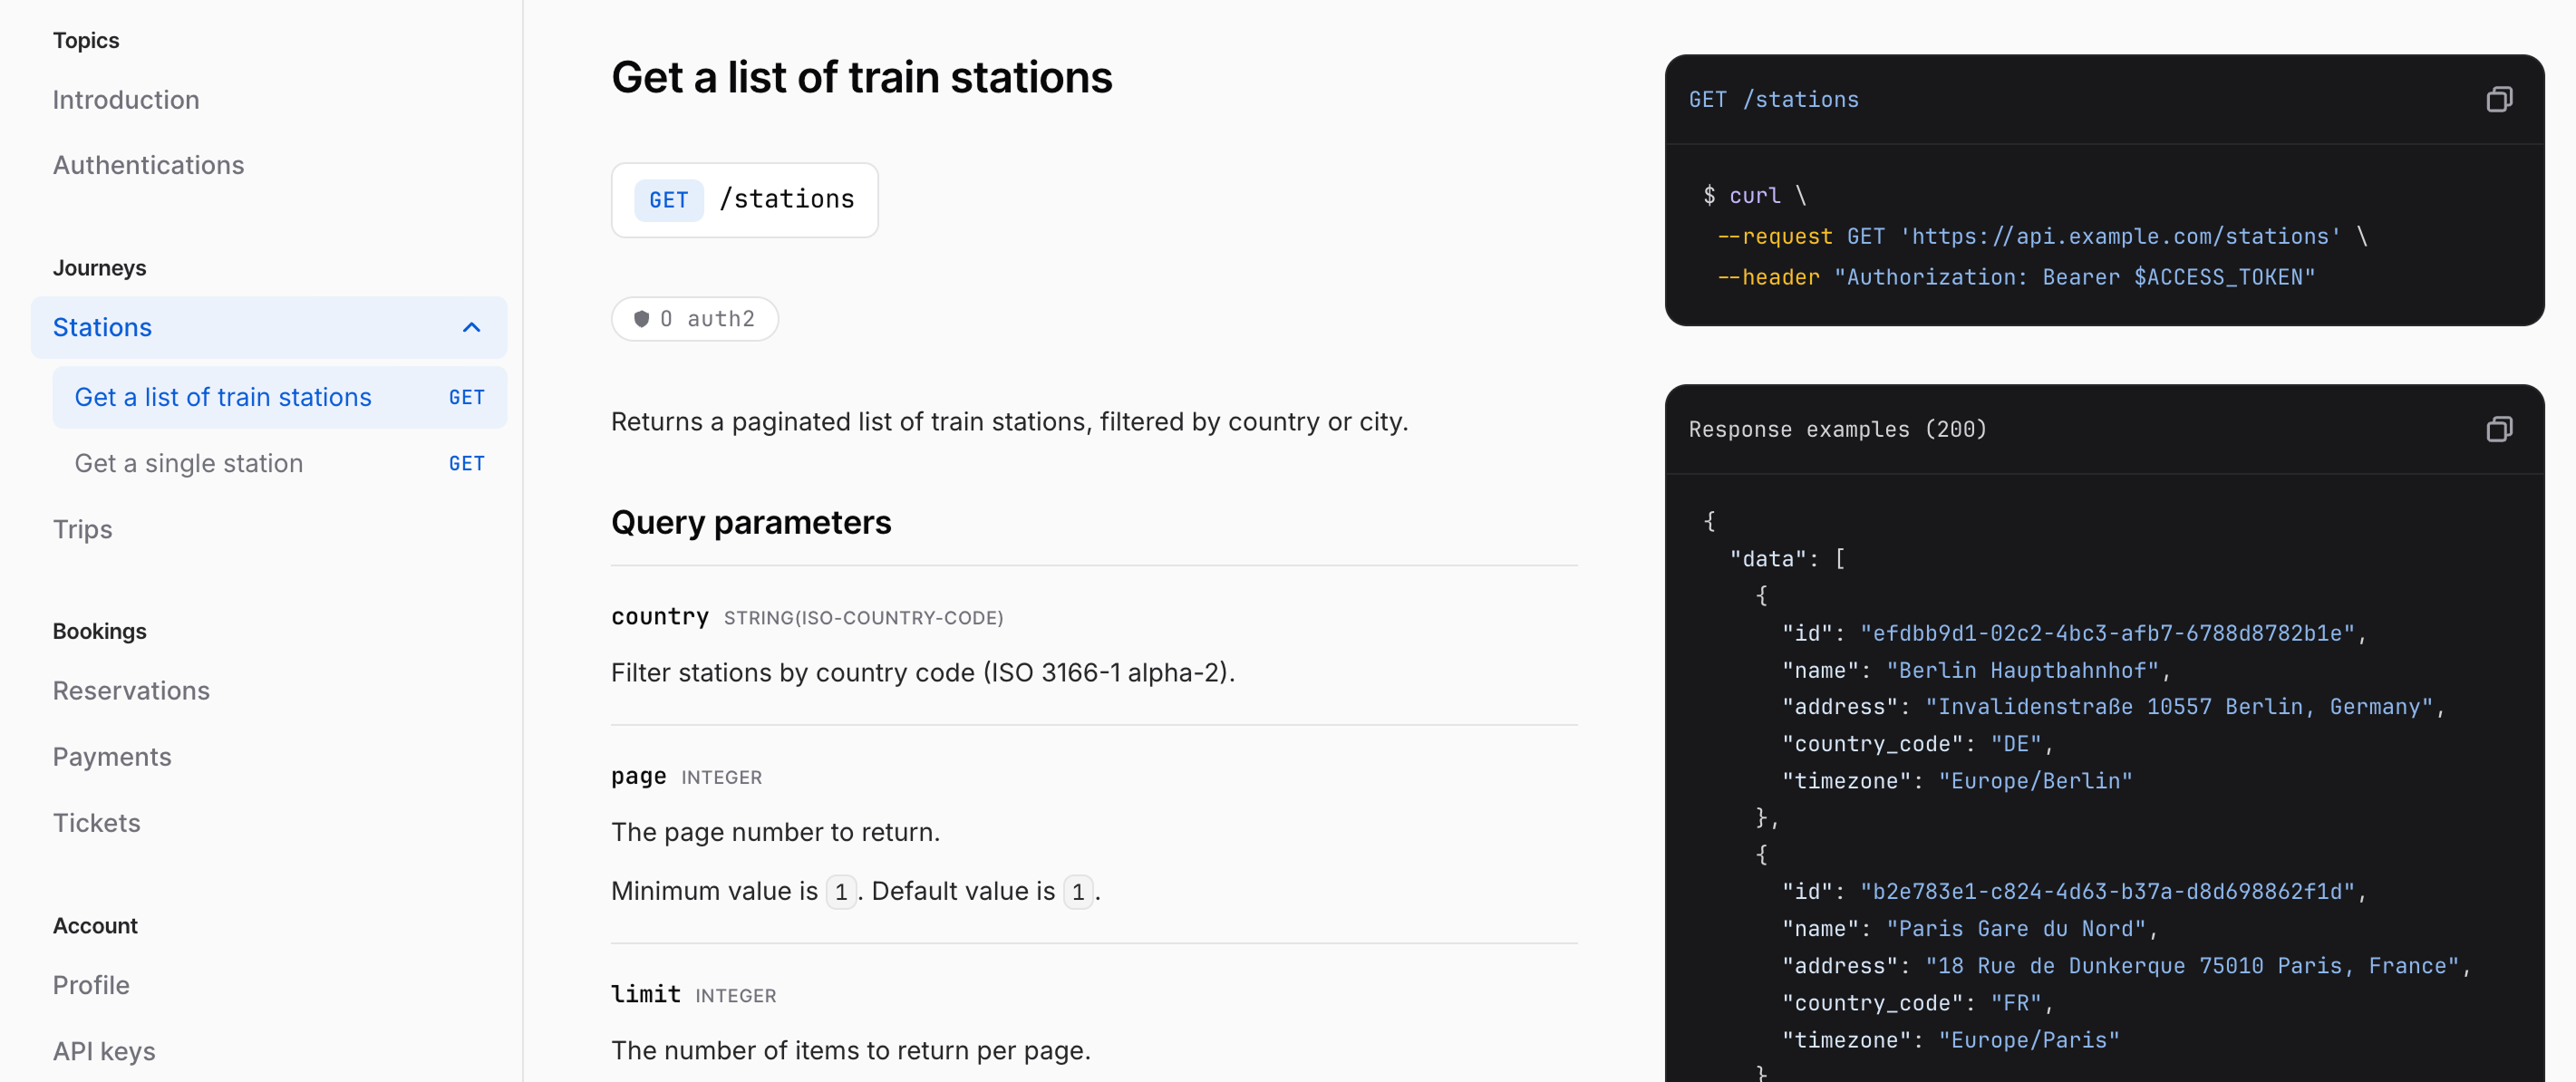The width and height of the screenshot is (2576, 1082).
Task: Copy the GET /stations curl request
Action: click(x=2498, y=99)
